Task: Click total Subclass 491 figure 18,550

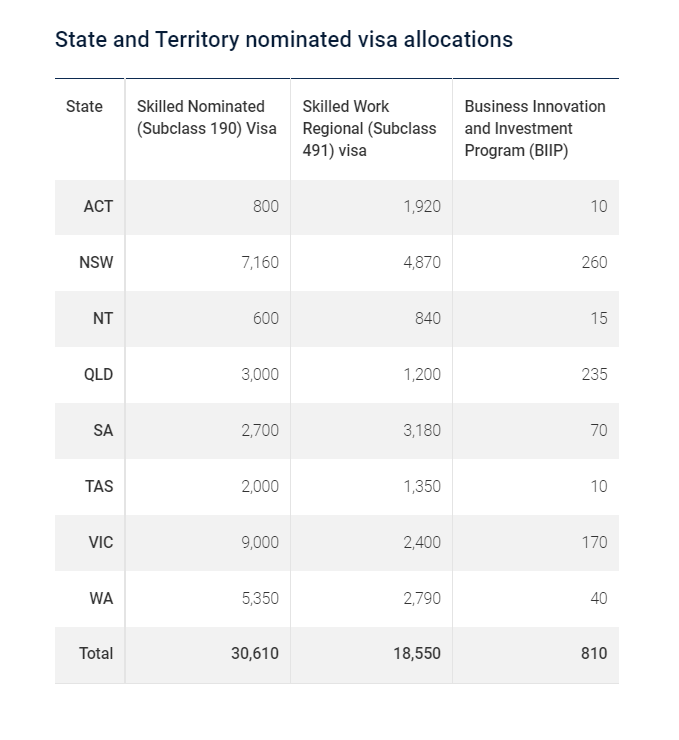Action: tap(417, 654)
